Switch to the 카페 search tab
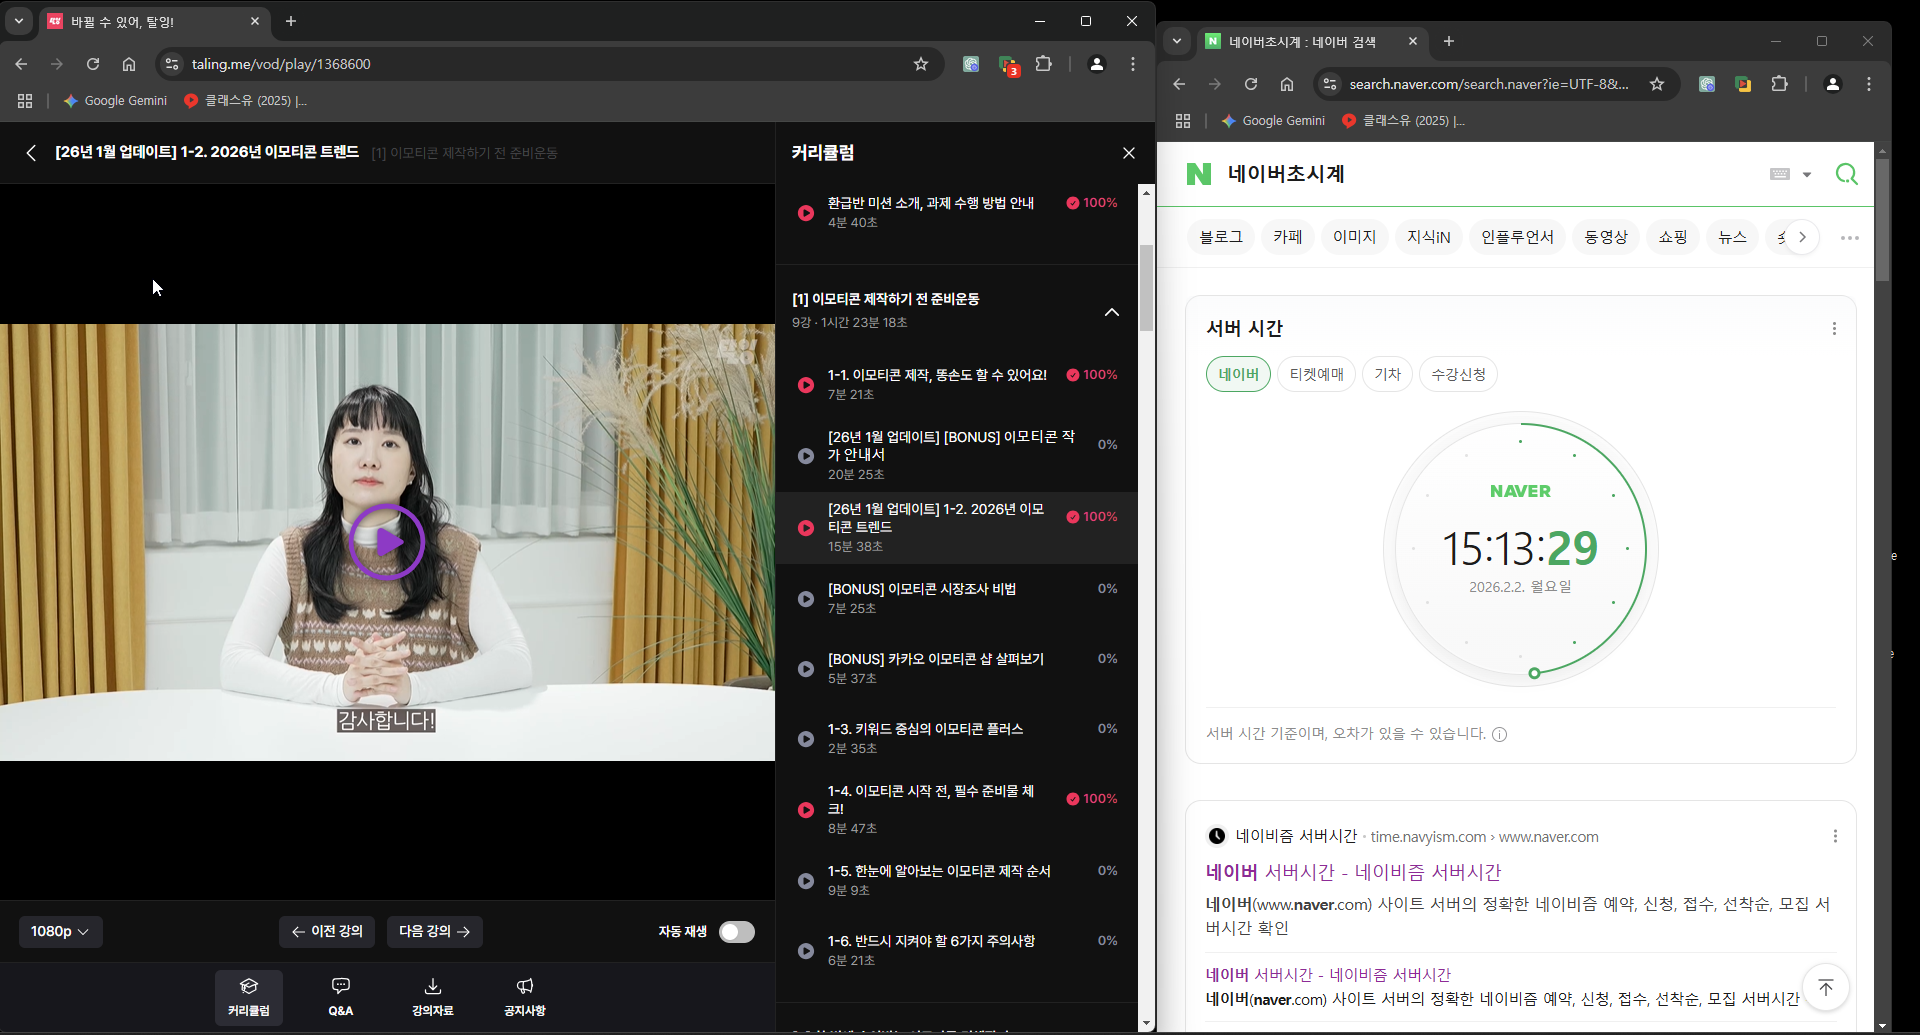This screenshot has width=1920, height=1035. pyautogui.click(x=1288, y=237)
